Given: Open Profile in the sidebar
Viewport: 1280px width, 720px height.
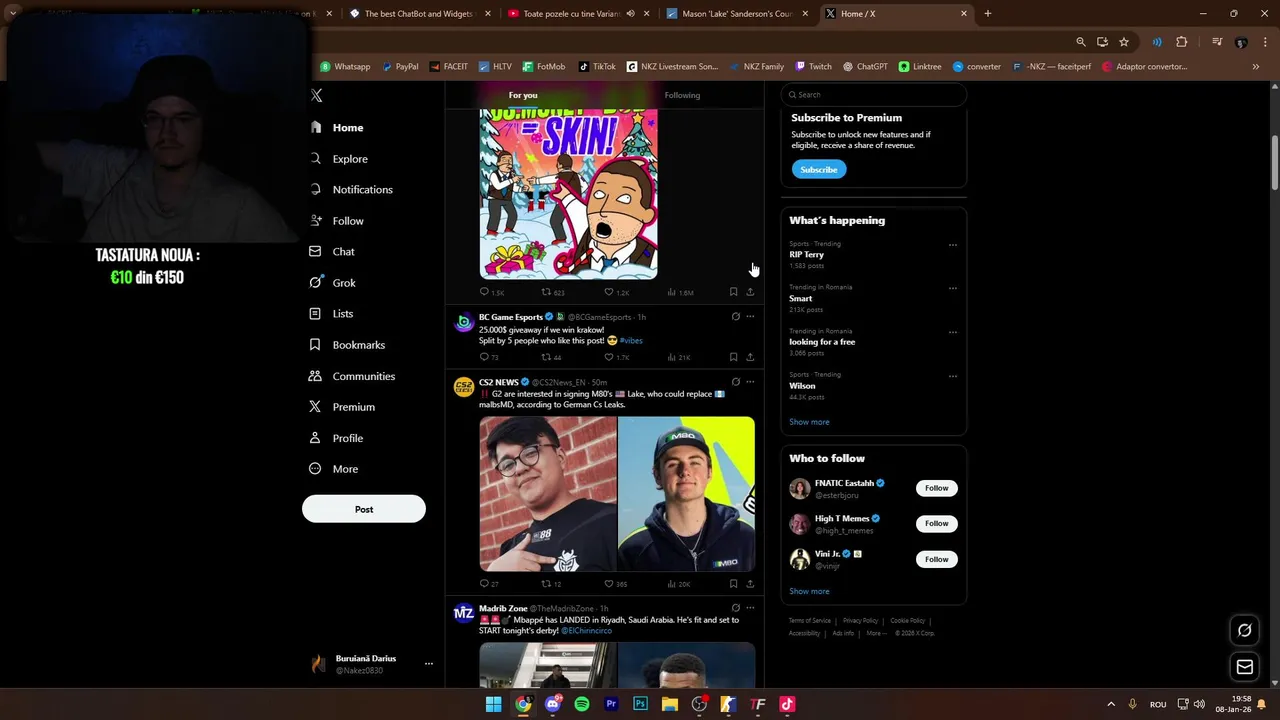Looking at the screenshot, I should point(336,438).
